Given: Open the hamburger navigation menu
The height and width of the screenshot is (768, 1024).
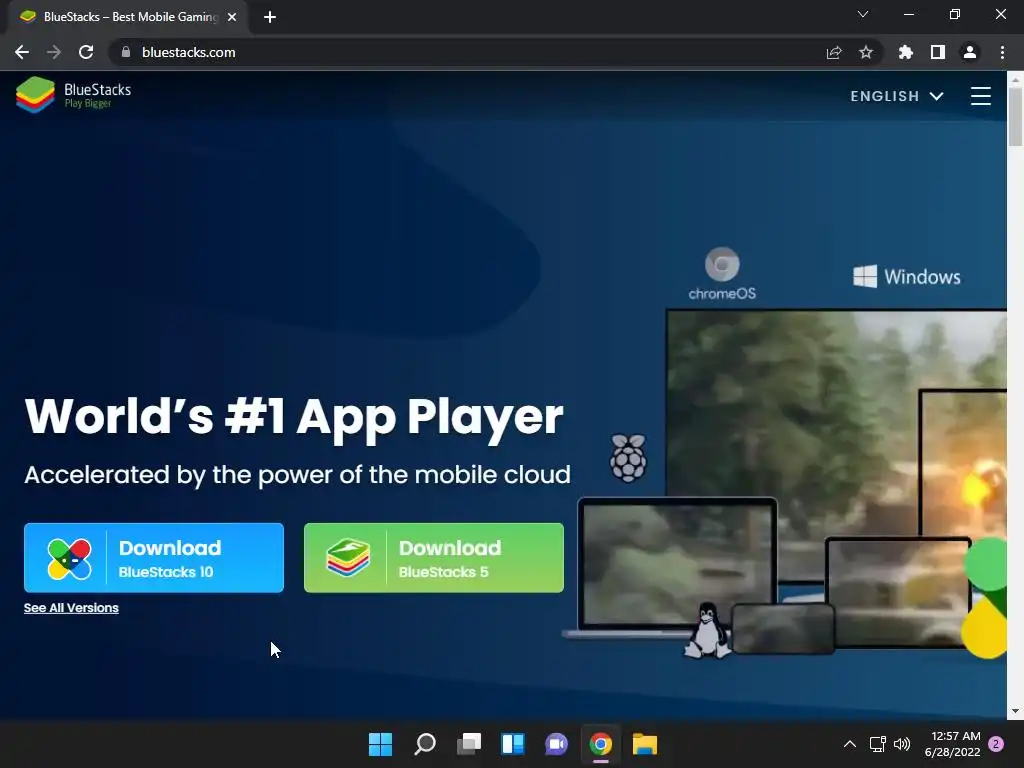Looking at the screenshot, I should [x=980, y=96].
